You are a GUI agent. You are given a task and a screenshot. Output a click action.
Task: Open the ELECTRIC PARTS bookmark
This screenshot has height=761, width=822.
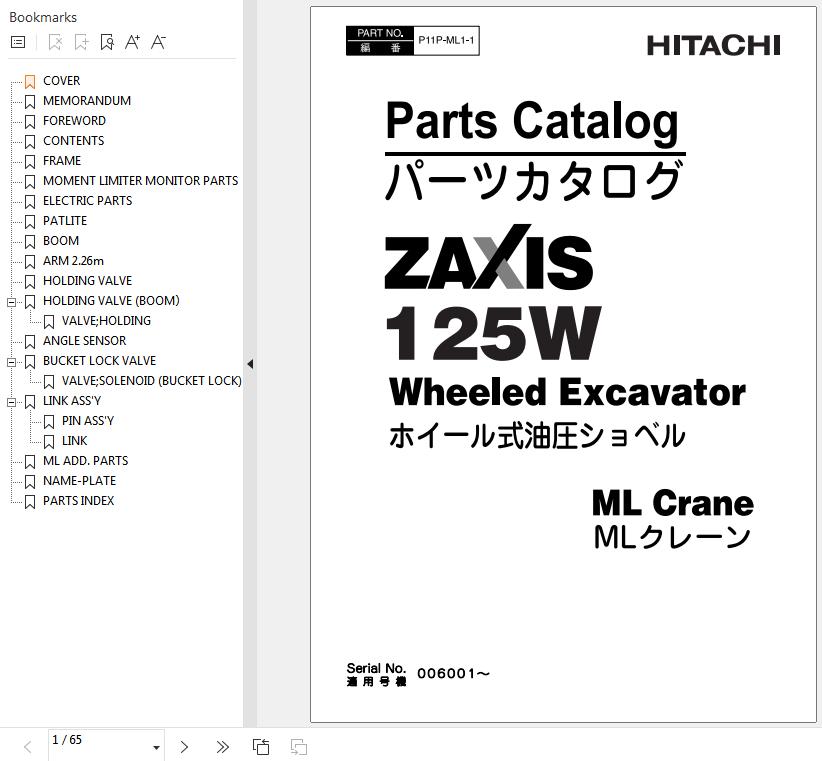88,201
